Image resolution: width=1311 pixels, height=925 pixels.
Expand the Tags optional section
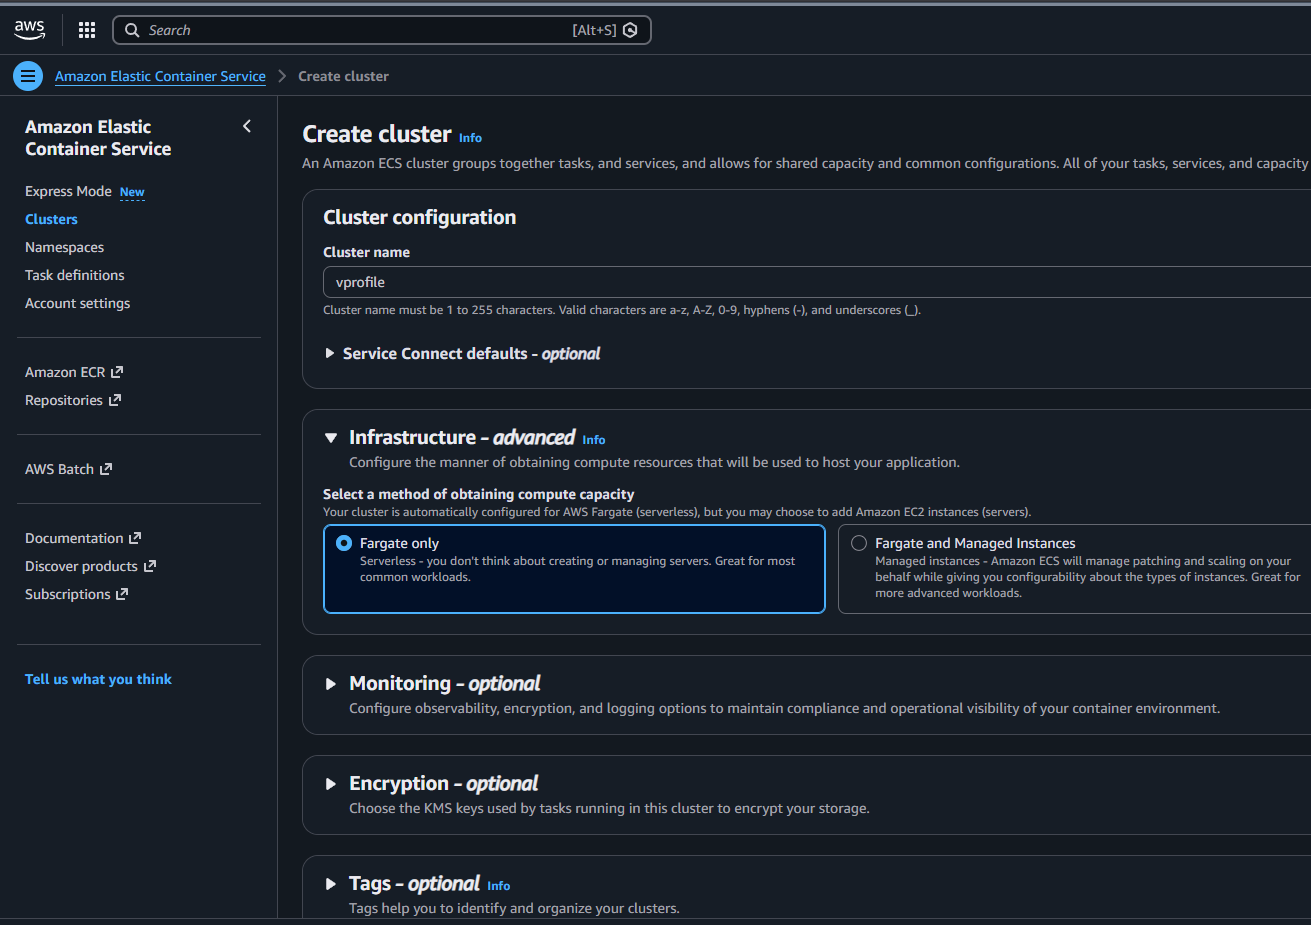331,884
